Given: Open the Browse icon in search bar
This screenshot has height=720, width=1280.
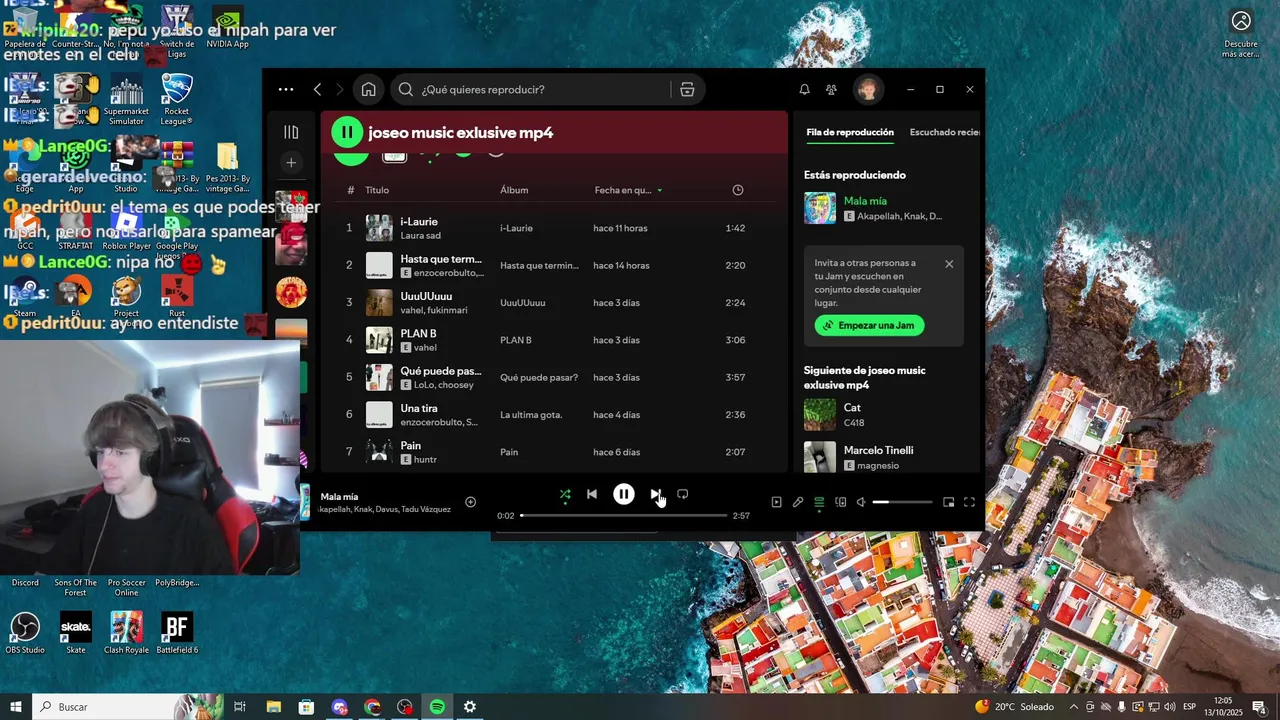Looking at the screenshot, I should pyautogui.click(x=687, y=89).
